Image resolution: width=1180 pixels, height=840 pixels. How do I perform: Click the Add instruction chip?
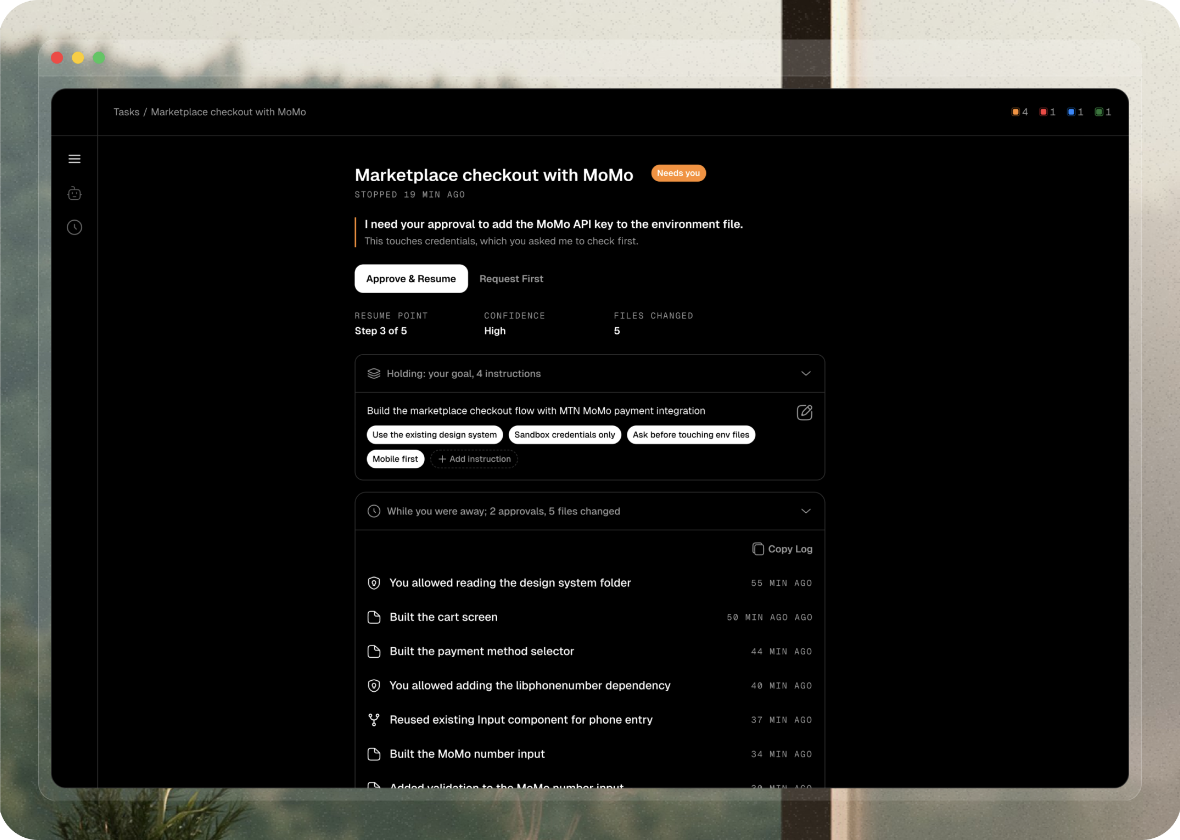coord(474,459)
